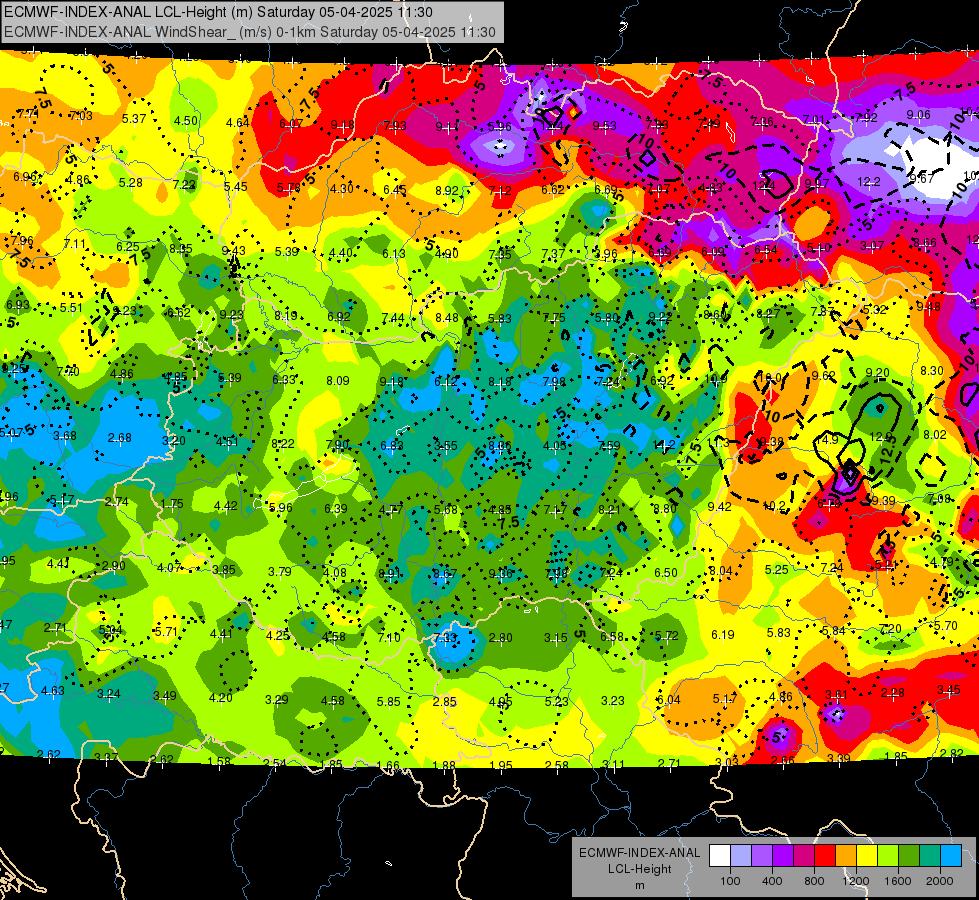Click the wind shear value 8.19
Viewport: 979px width, 900px height.
(286, 315)
